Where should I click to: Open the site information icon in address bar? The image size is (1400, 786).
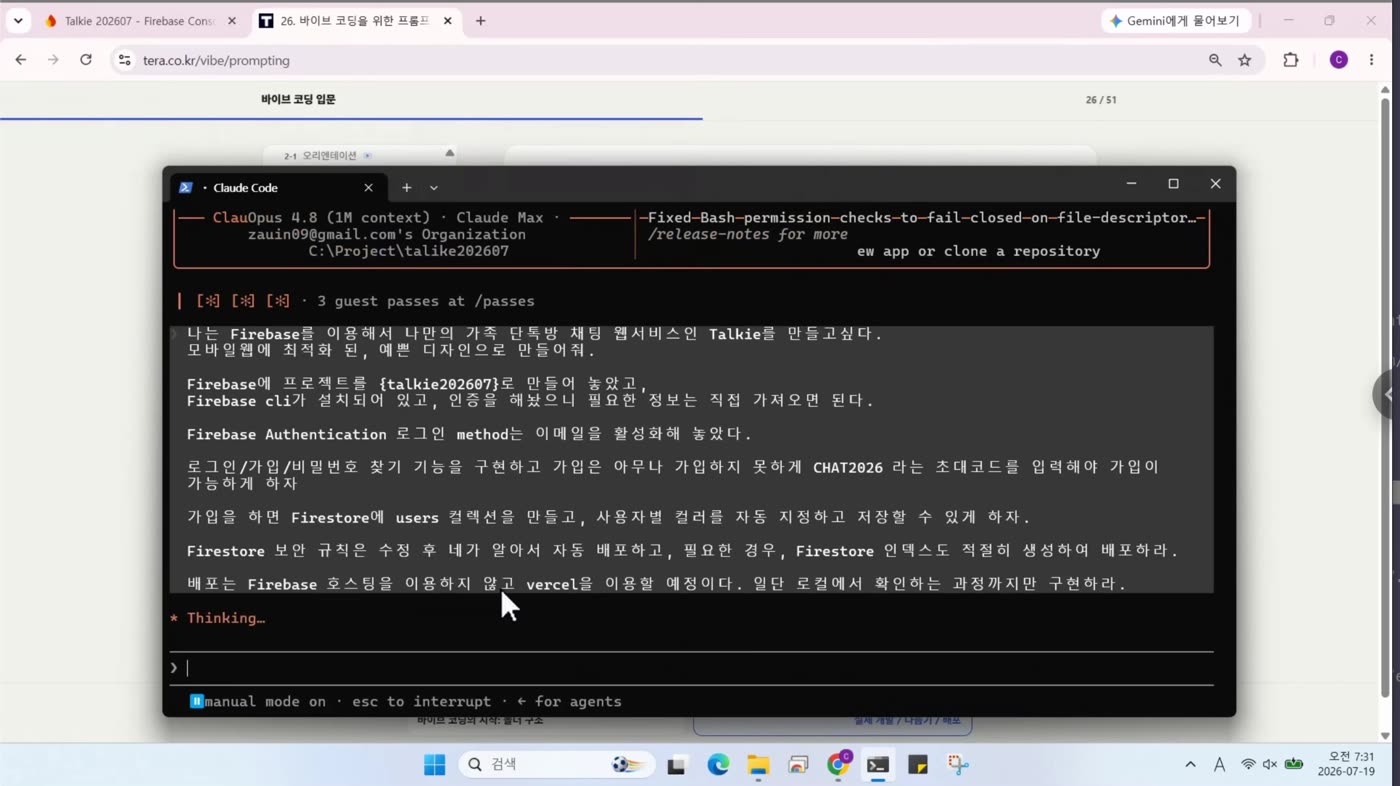point(124,60)
